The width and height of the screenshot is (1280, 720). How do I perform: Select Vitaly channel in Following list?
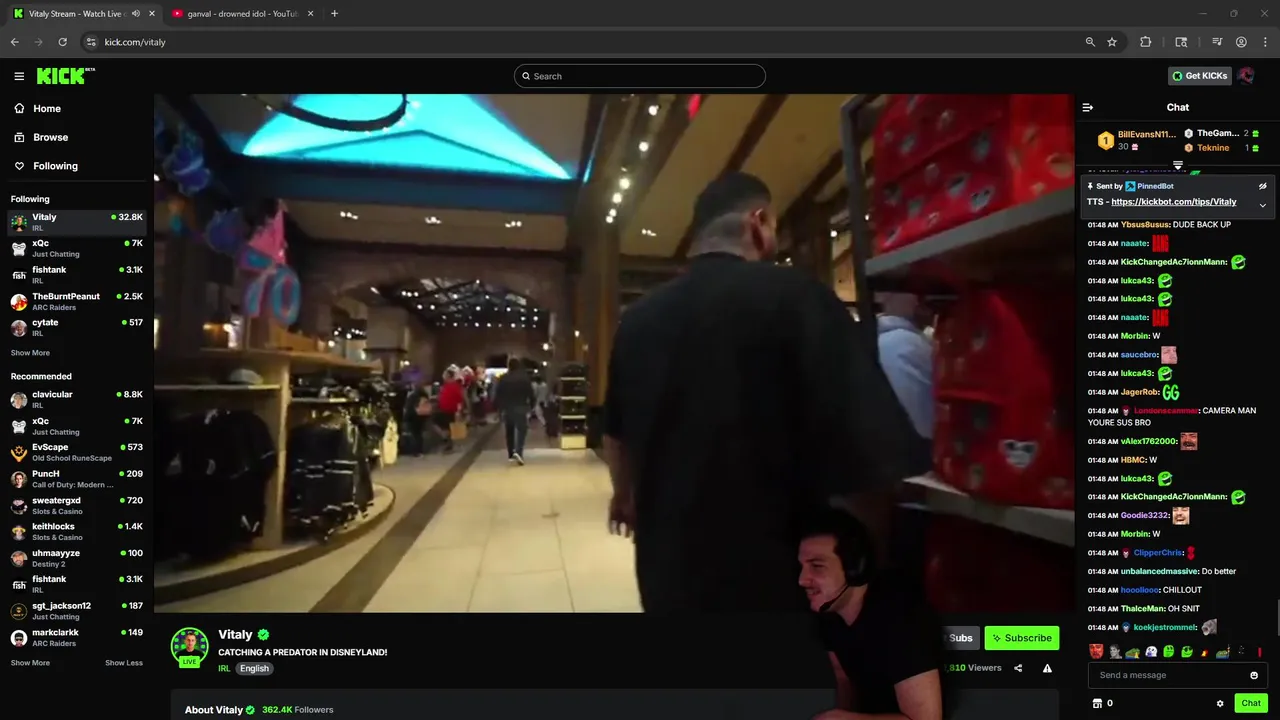coord(77,222)
